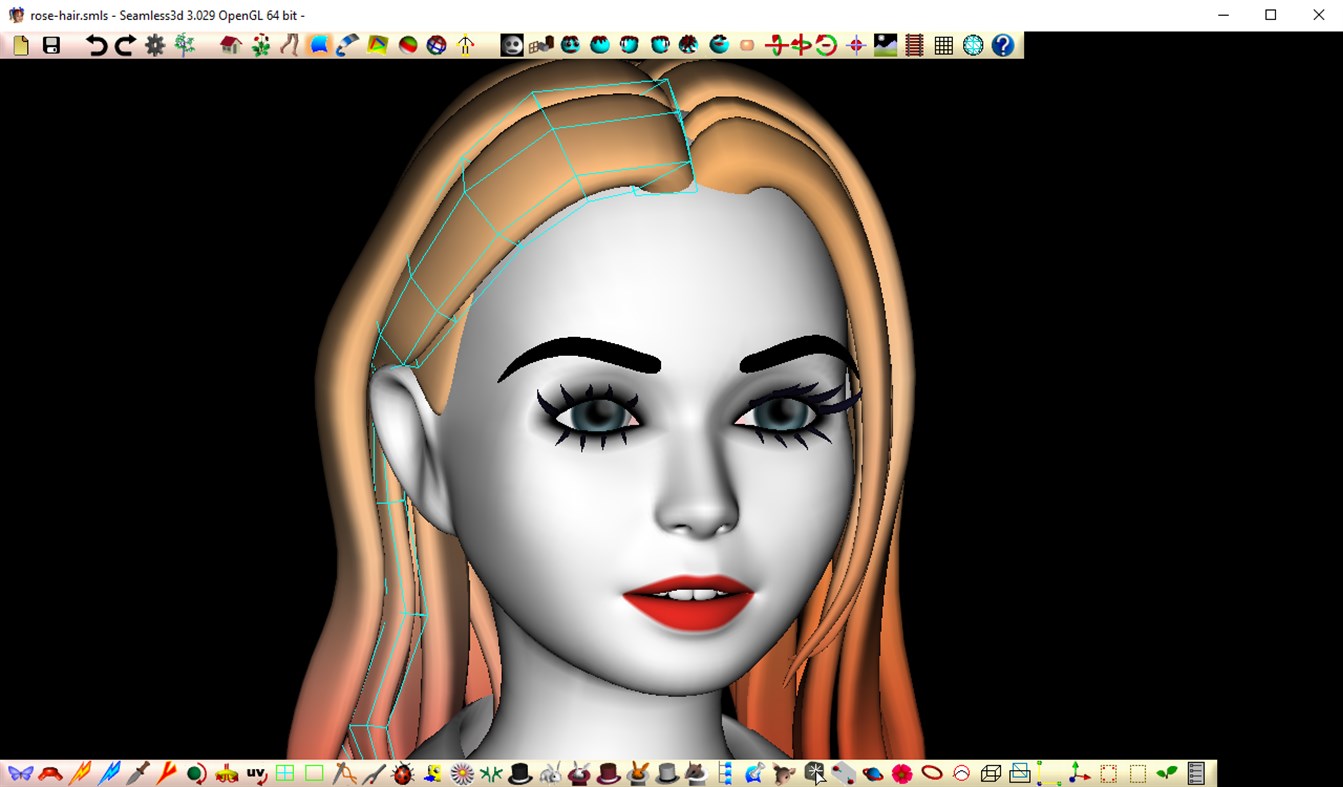Click the grid icon in the top toolbar
Screen dimensions: 1343x787
coord(943,44)
